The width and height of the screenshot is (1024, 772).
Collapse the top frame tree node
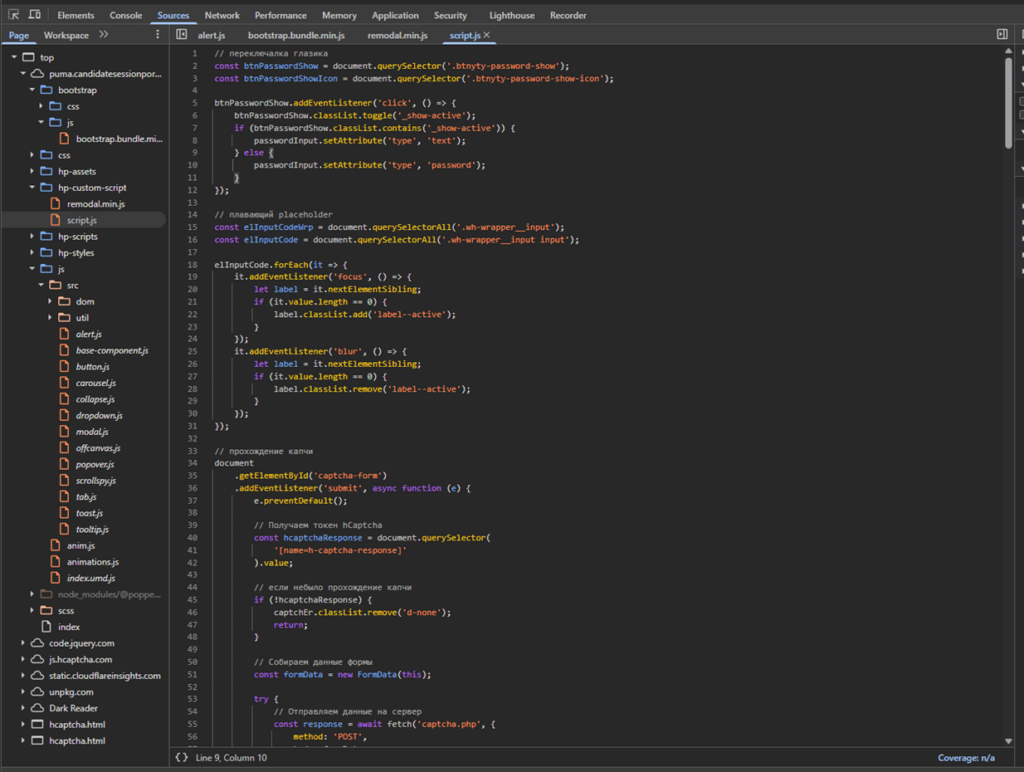click(14, 57)
